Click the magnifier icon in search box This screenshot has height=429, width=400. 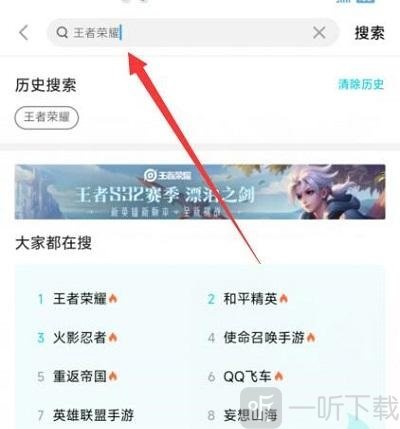62,33
